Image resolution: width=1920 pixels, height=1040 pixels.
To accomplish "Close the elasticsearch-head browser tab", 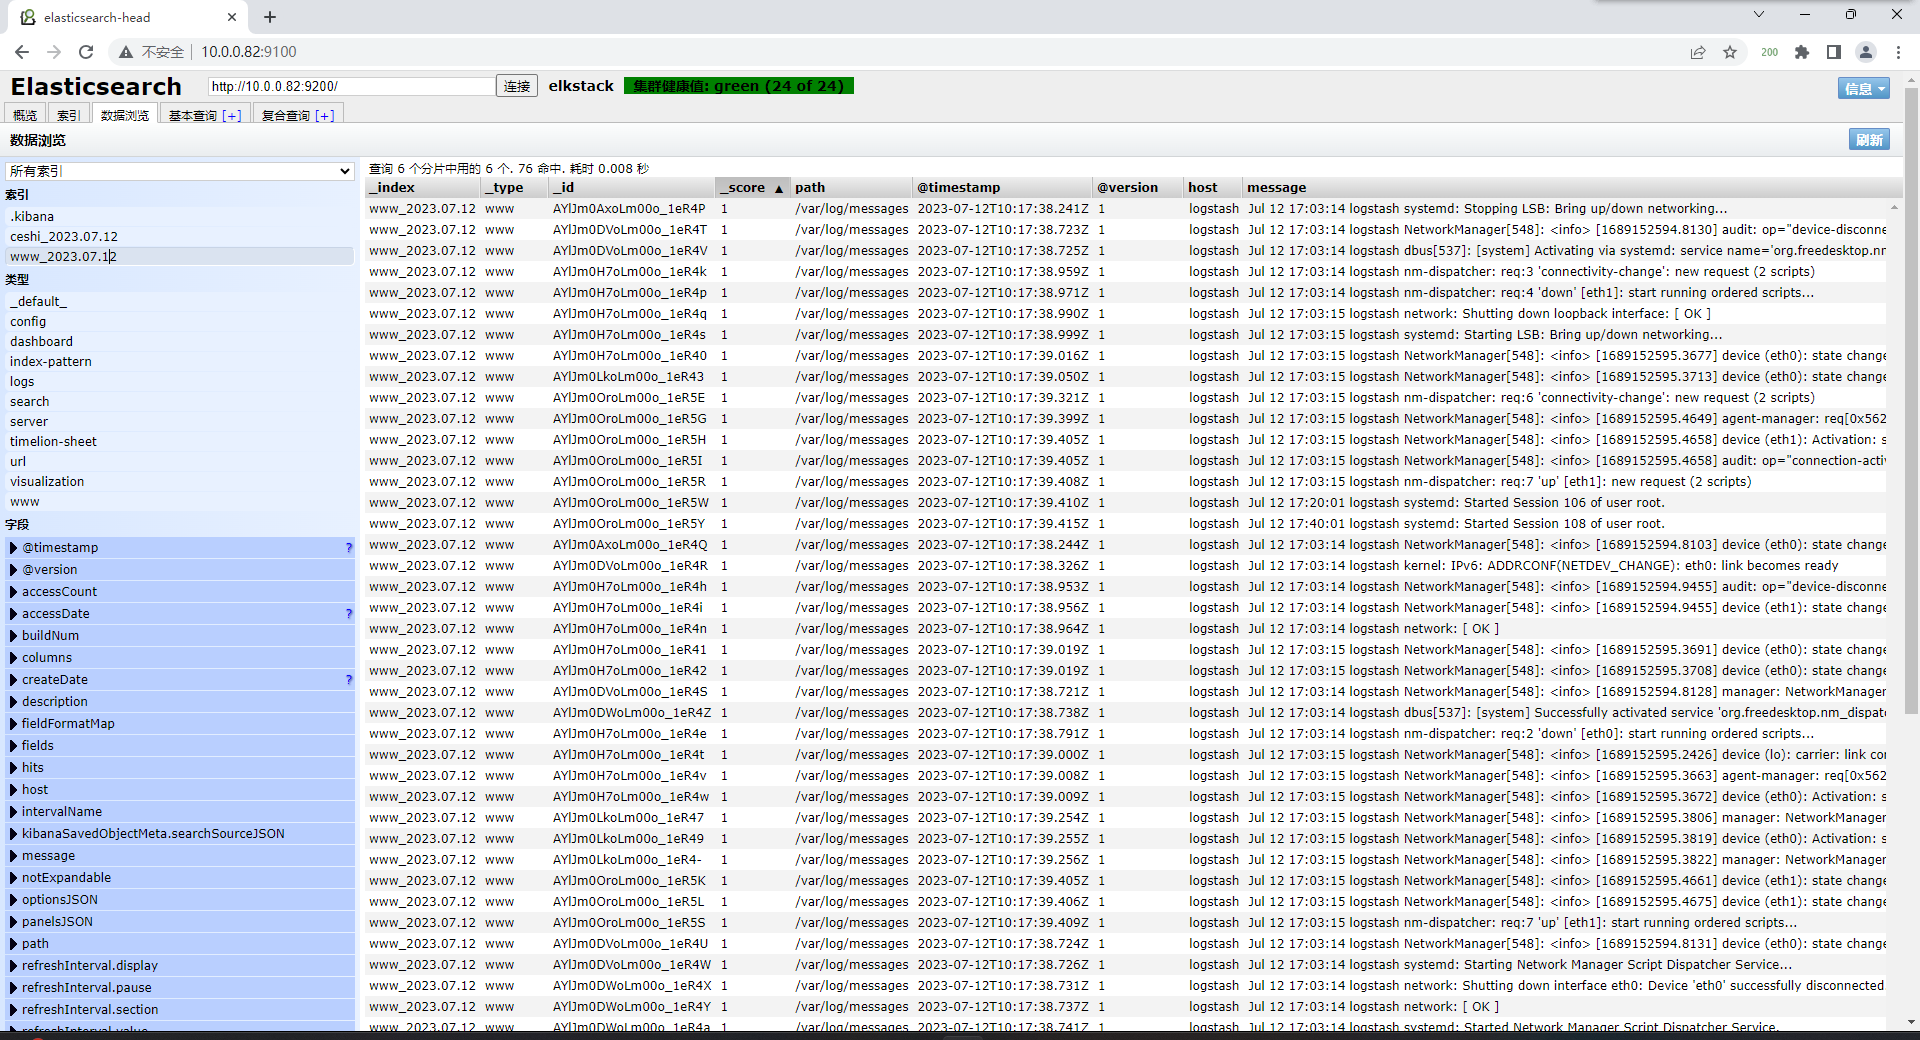I will (x=232, y=17).
